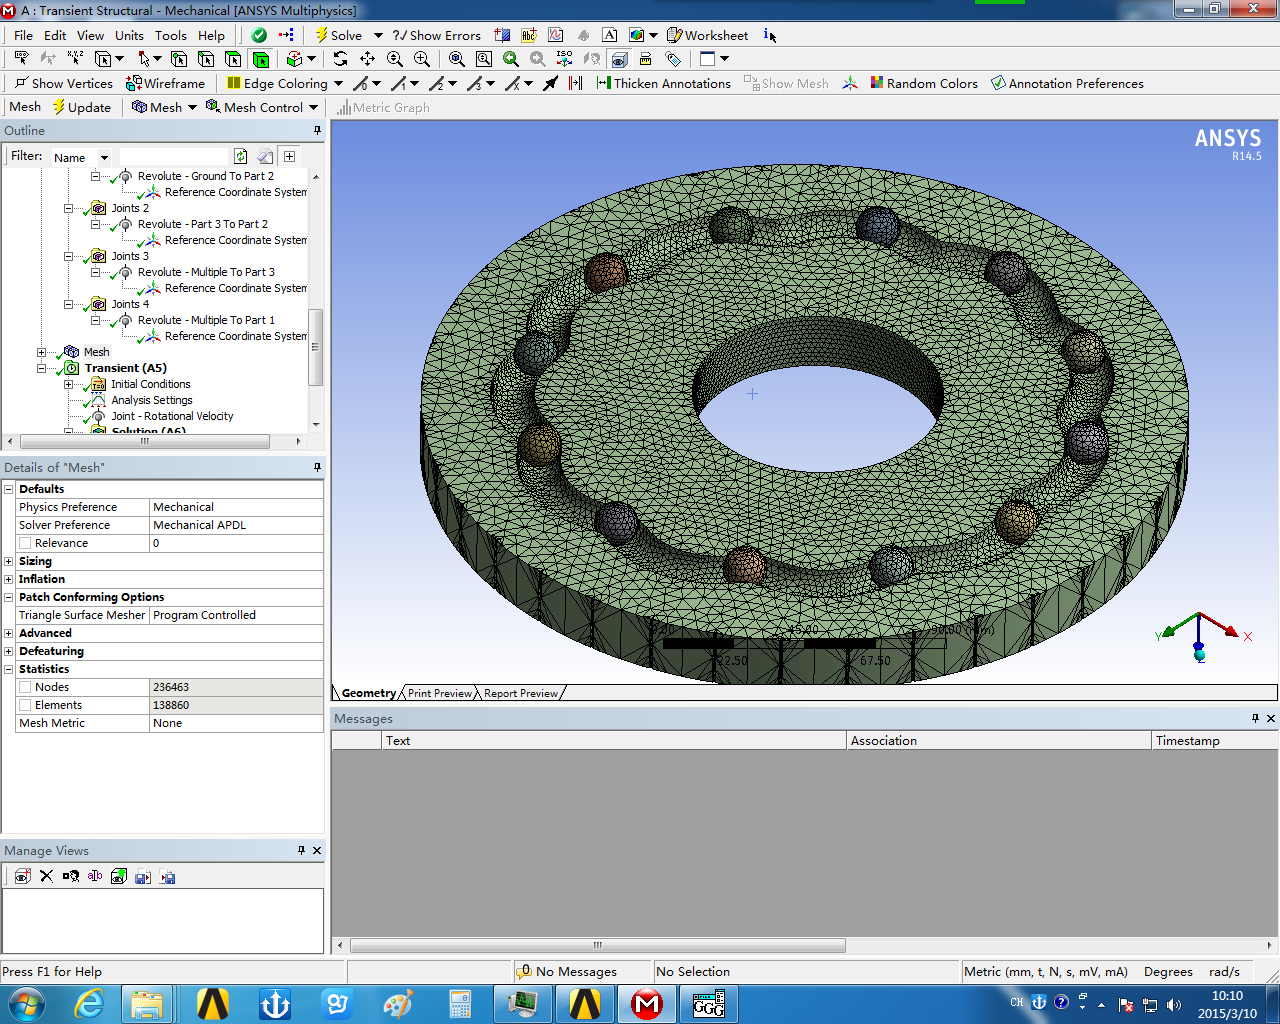
Task: Expand the Defeaturing section in Details
Action: 9,651
